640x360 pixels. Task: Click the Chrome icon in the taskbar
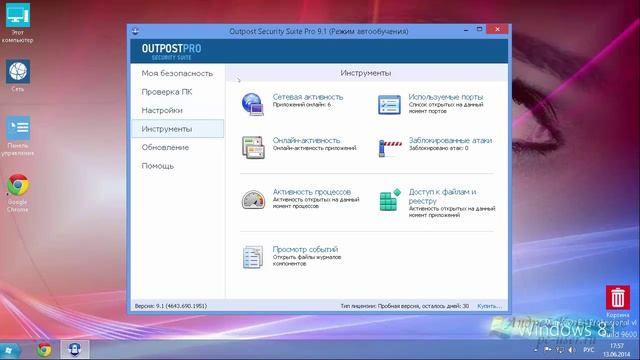[x=44, y=350]
